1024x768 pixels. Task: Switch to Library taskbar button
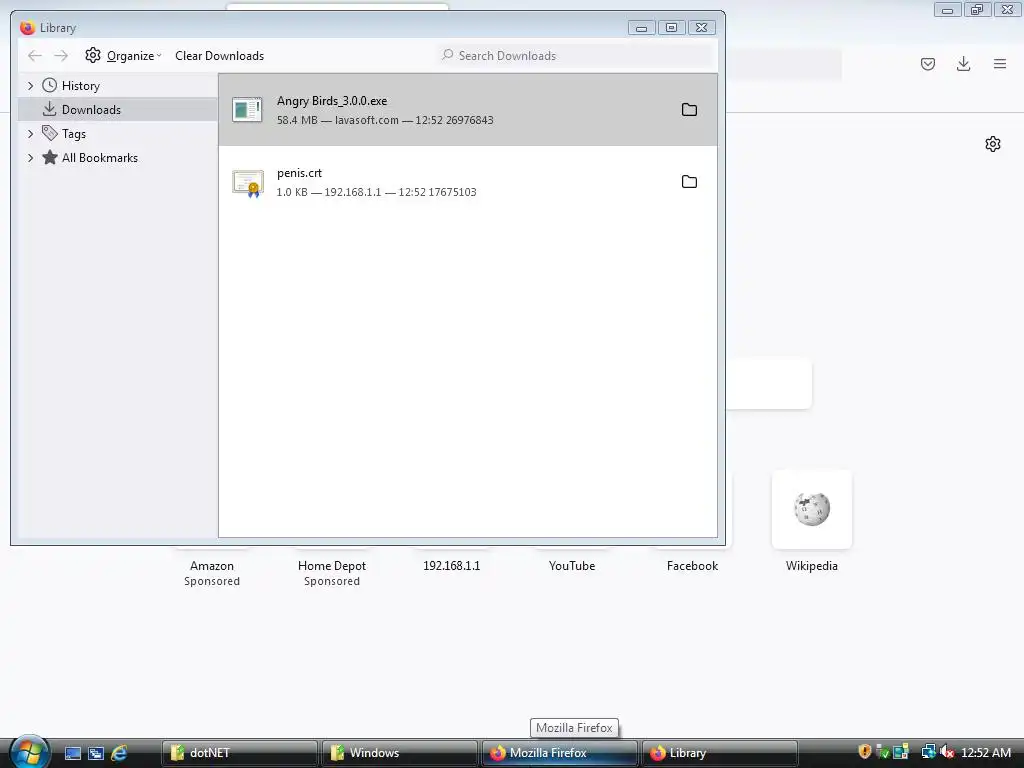(x=719, y=753)
